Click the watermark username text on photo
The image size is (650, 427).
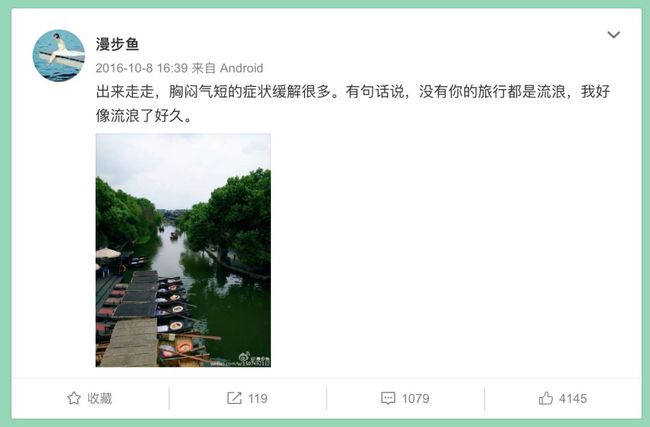(260, 358)
